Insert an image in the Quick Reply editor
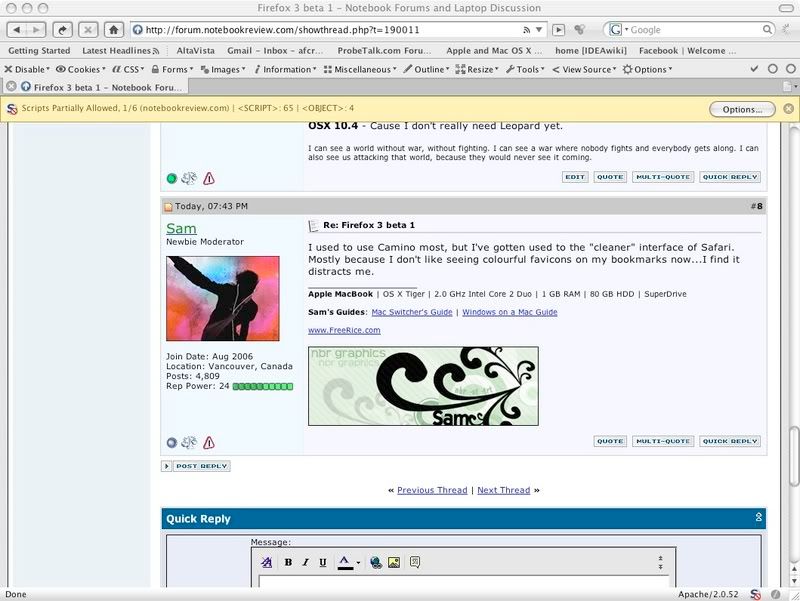 394,562
